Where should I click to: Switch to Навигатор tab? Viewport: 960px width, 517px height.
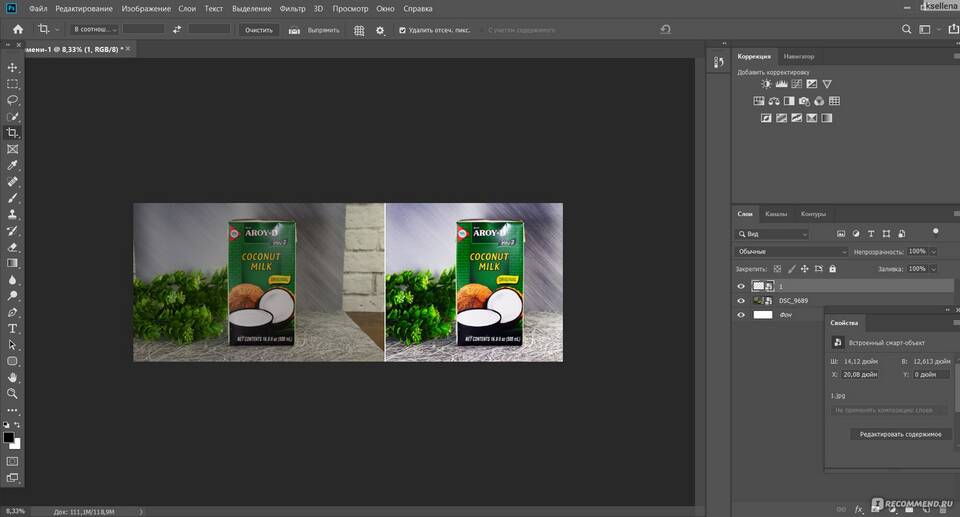click(x=799, y=56)
